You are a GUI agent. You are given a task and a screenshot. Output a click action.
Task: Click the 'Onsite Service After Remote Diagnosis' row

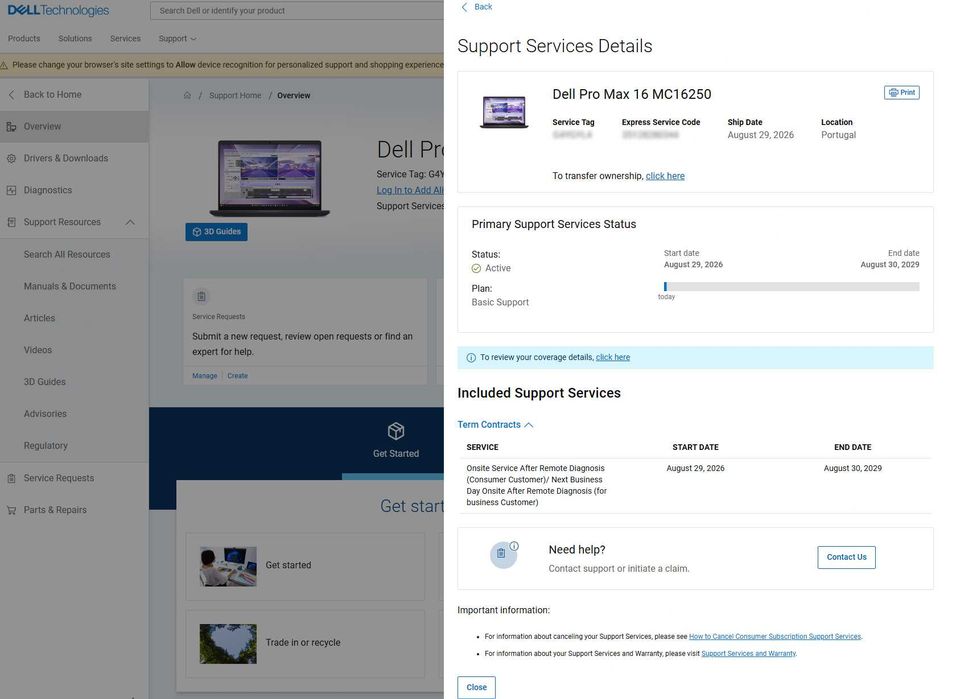pos(695,486)
